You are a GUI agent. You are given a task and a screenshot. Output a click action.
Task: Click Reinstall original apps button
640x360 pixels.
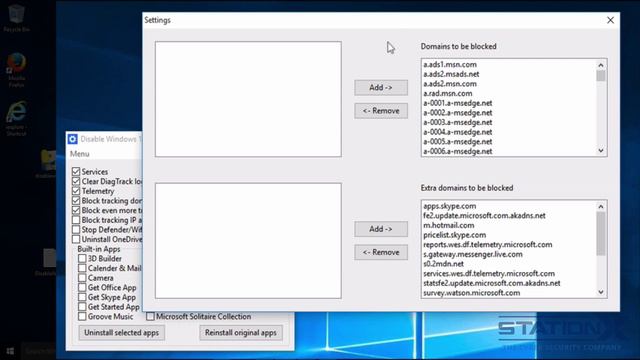241,333
